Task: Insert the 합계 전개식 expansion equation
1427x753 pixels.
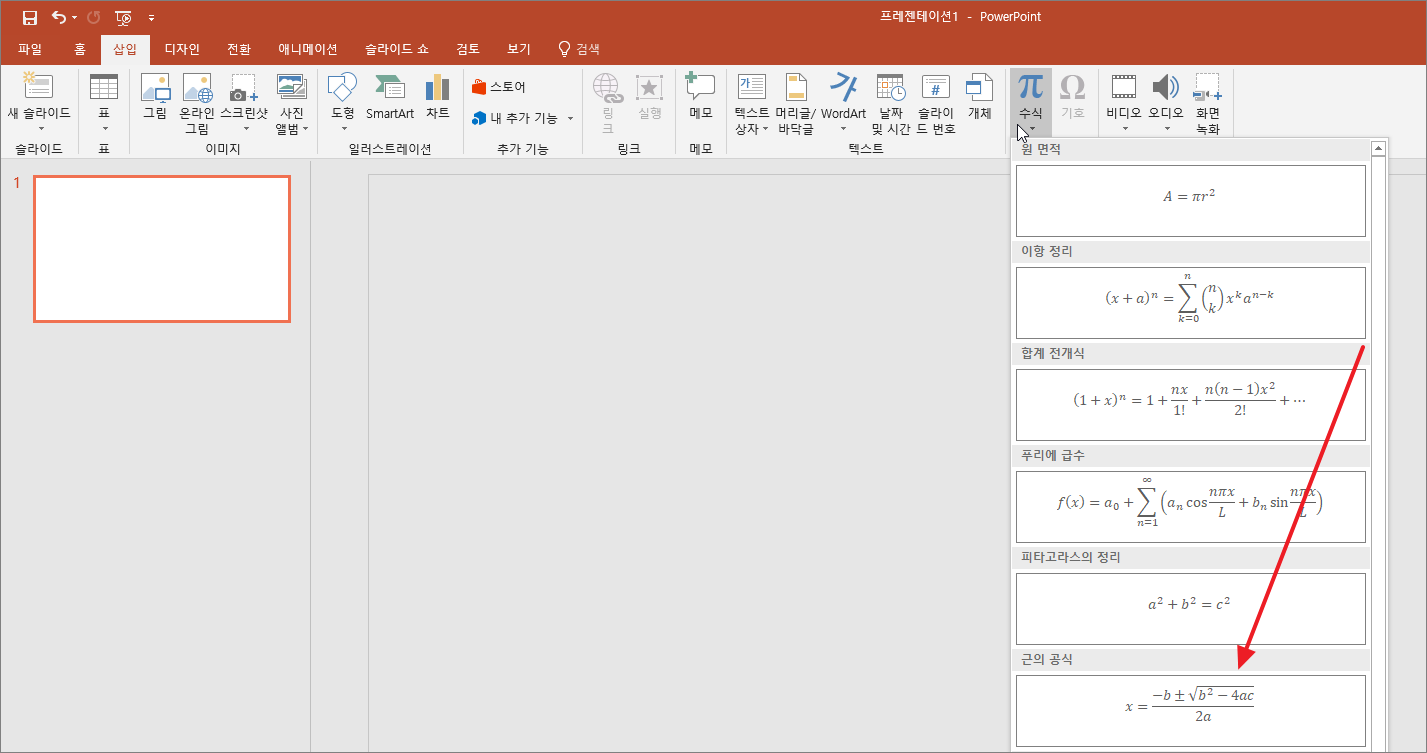Action: click(x=1190, y=404)
